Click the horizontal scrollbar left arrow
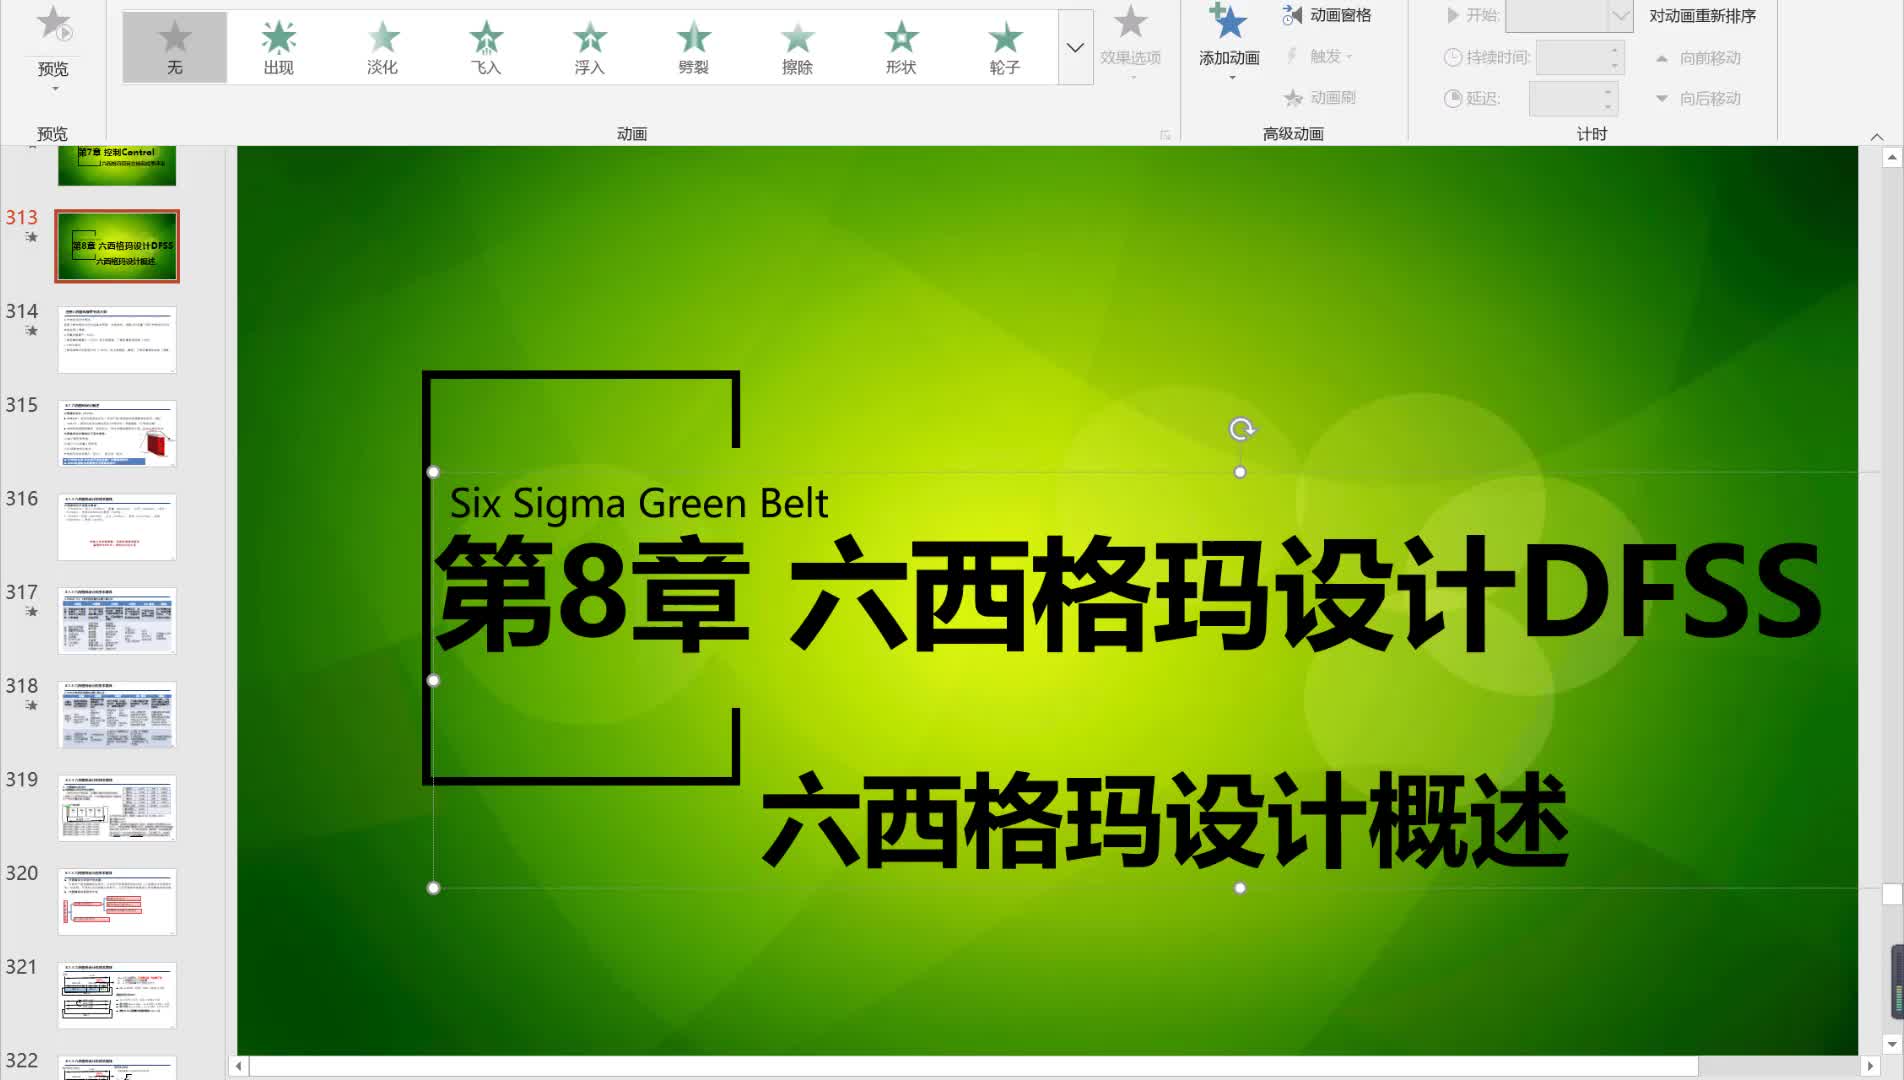This screenshot has width=1904, height=1080. [238, 1067]
